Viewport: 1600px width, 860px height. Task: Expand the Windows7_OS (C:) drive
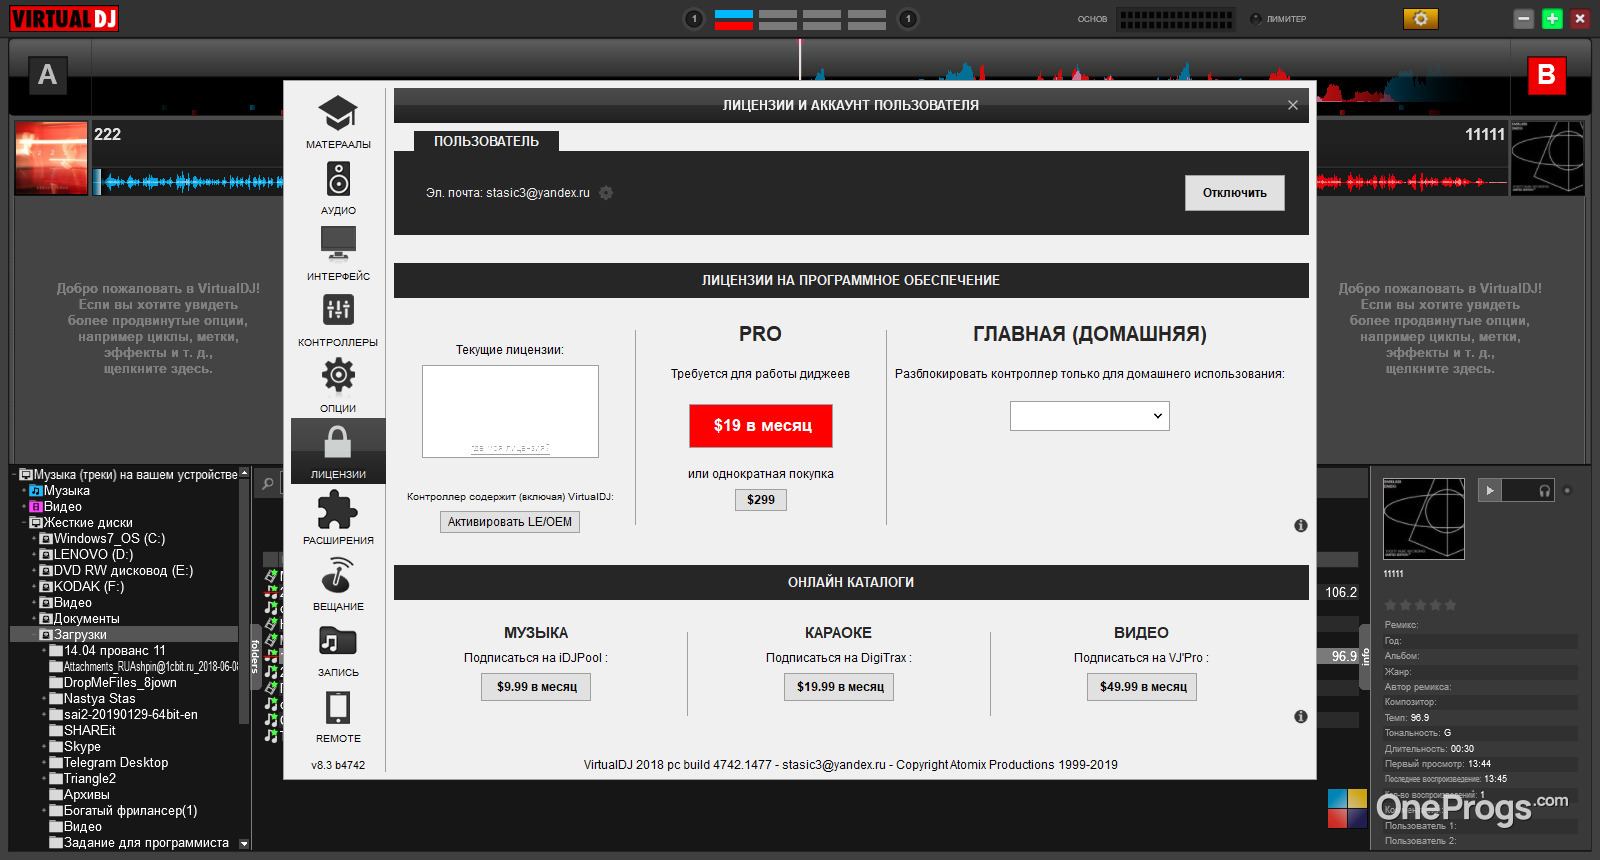click(34, 539)
